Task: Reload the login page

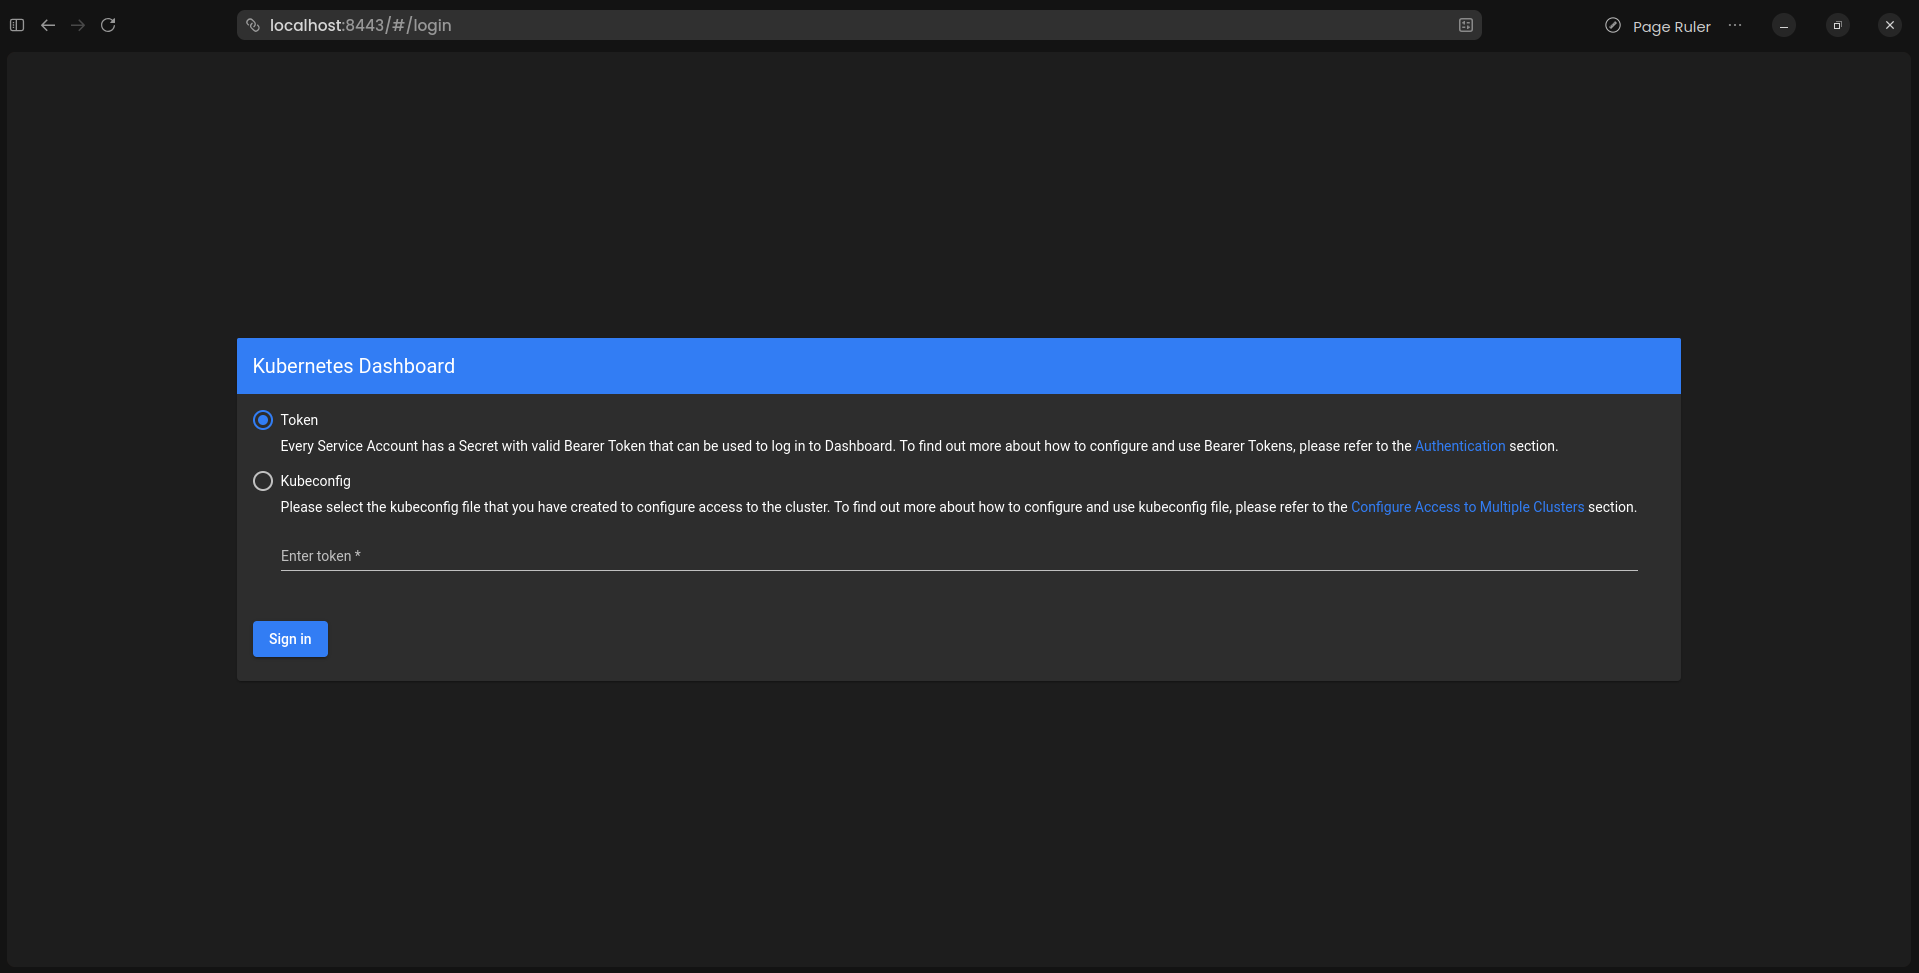Action: coord(108,25)
